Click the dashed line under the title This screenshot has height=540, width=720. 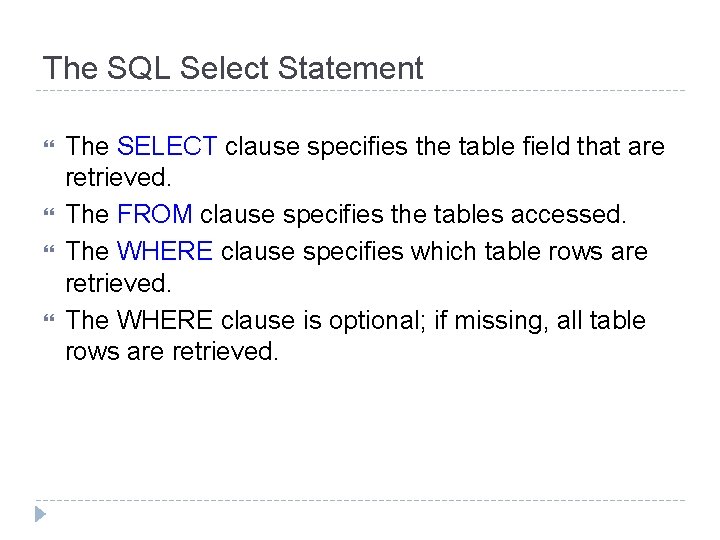pyautogui.click(x=360, y=91)
